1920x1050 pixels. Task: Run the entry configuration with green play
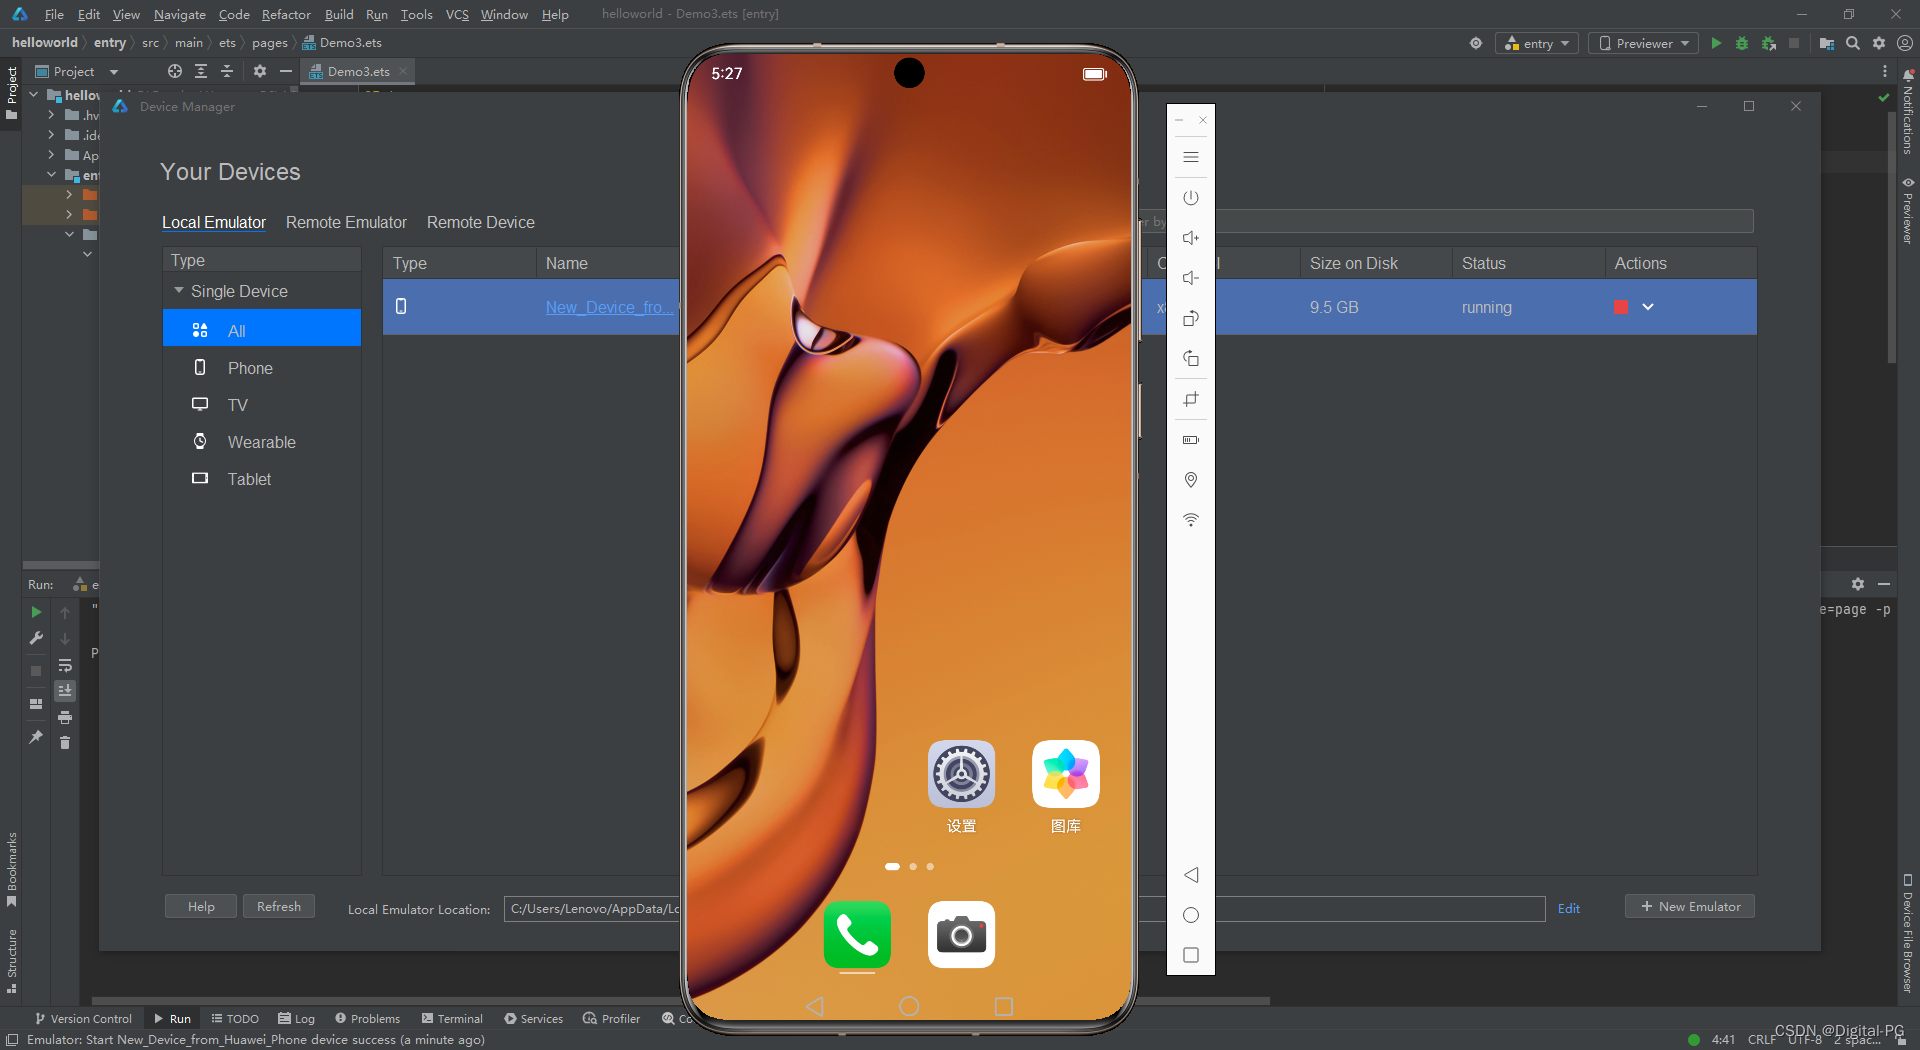[x=1716, y=43]
